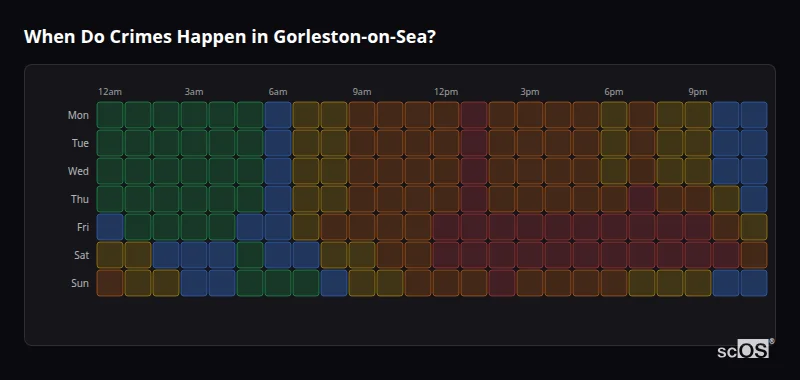Select the Wednesday 10pm blue heatmap cell
Image resolution: width=800 pixels, height=380 pixels.
(726, 171)
